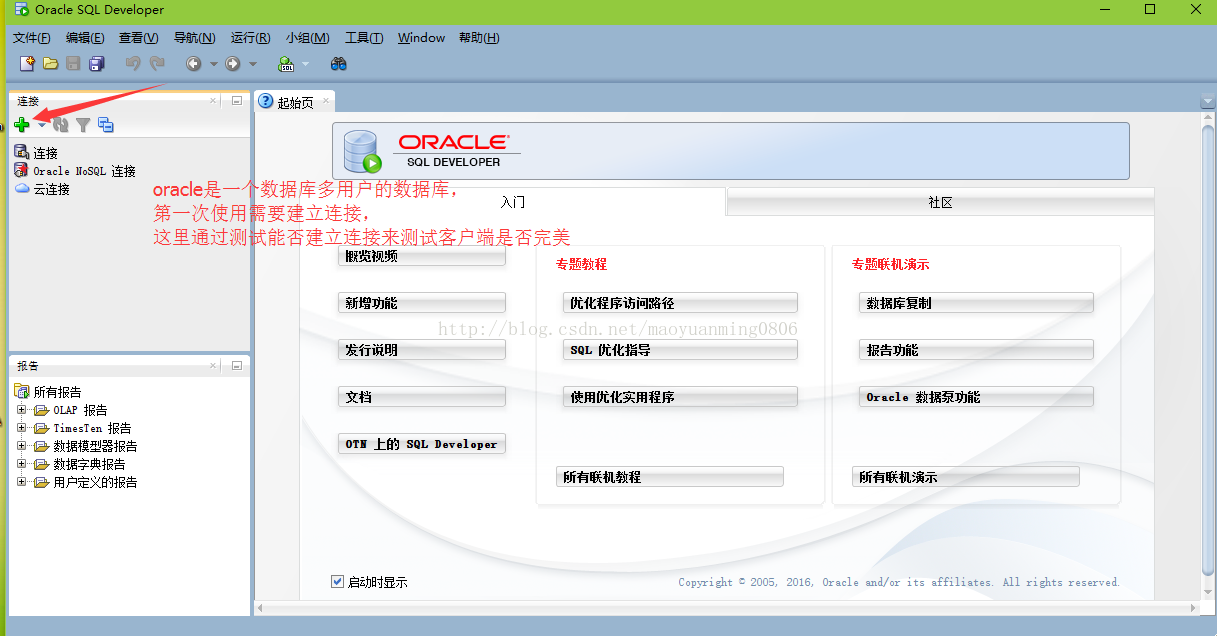Switch to the 社区 tab

pos(940,201)
